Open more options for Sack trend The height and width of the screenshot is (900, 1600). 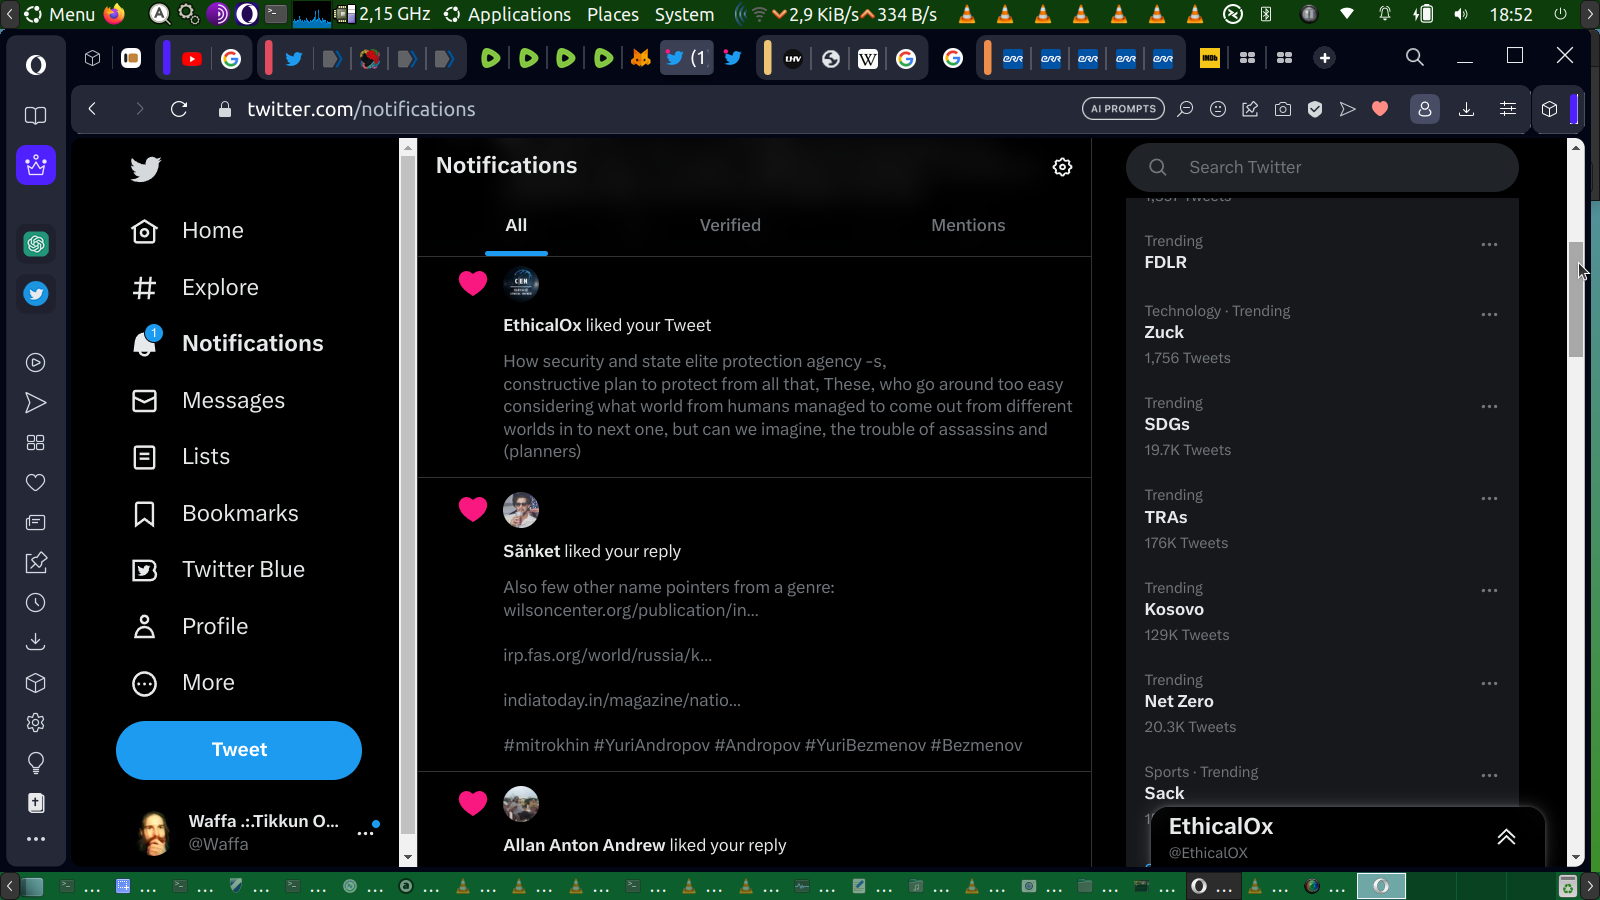pyautogui.click(x=1489, y=776)
